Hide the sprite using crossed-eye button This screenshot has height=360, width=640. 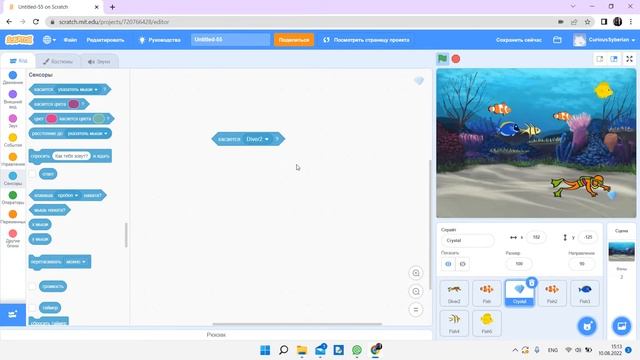click(x=462, y=264)
